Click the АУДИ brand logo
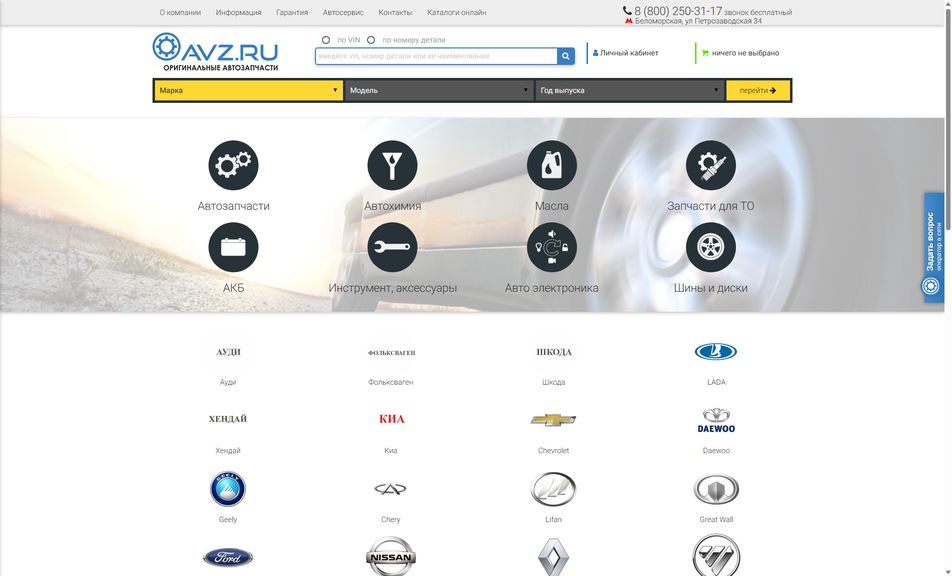This screenshot has width=952, height=576. [228, 352]
